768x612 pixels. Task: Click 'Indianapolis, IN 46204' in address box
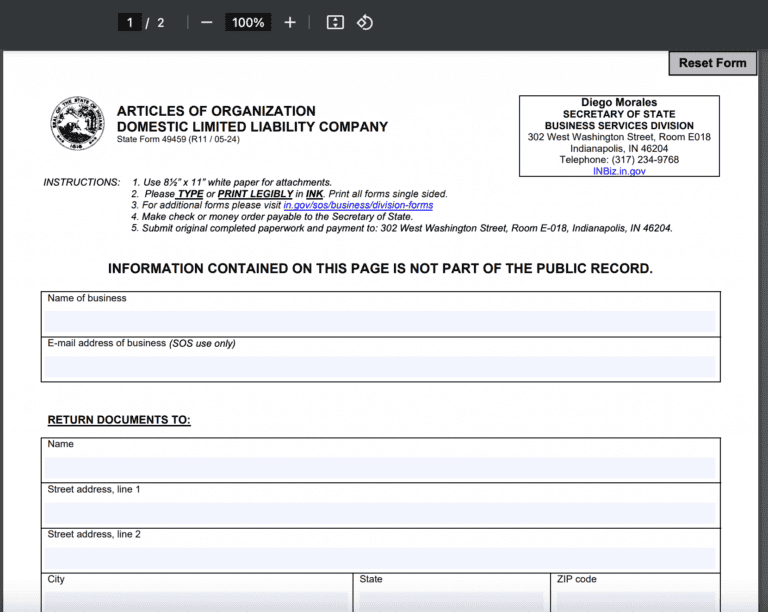(619, 148)
